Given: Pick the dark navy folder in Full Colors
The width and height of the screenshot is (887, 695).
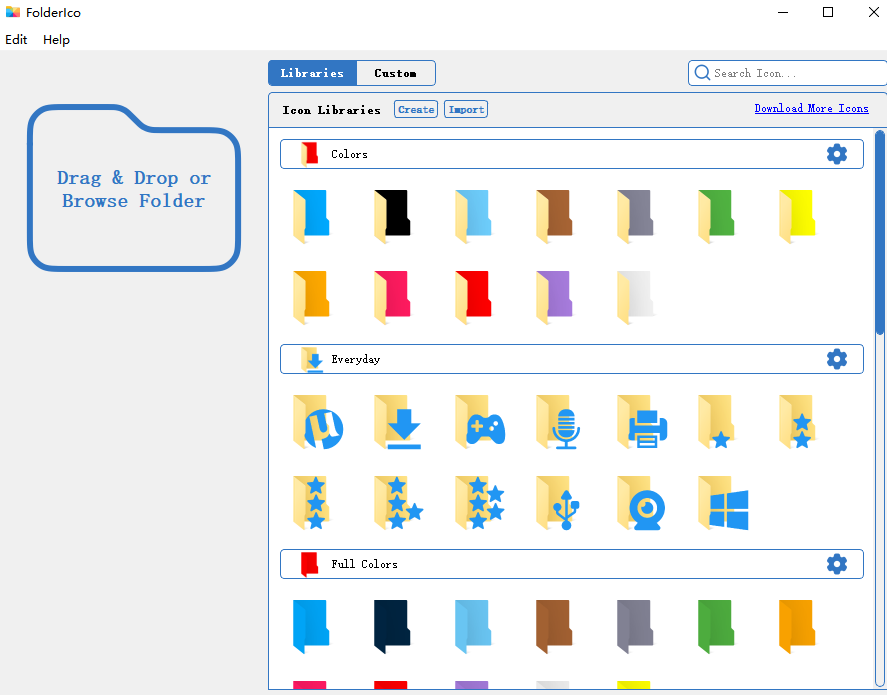Looking at the screenshot, I should point(392,627).
